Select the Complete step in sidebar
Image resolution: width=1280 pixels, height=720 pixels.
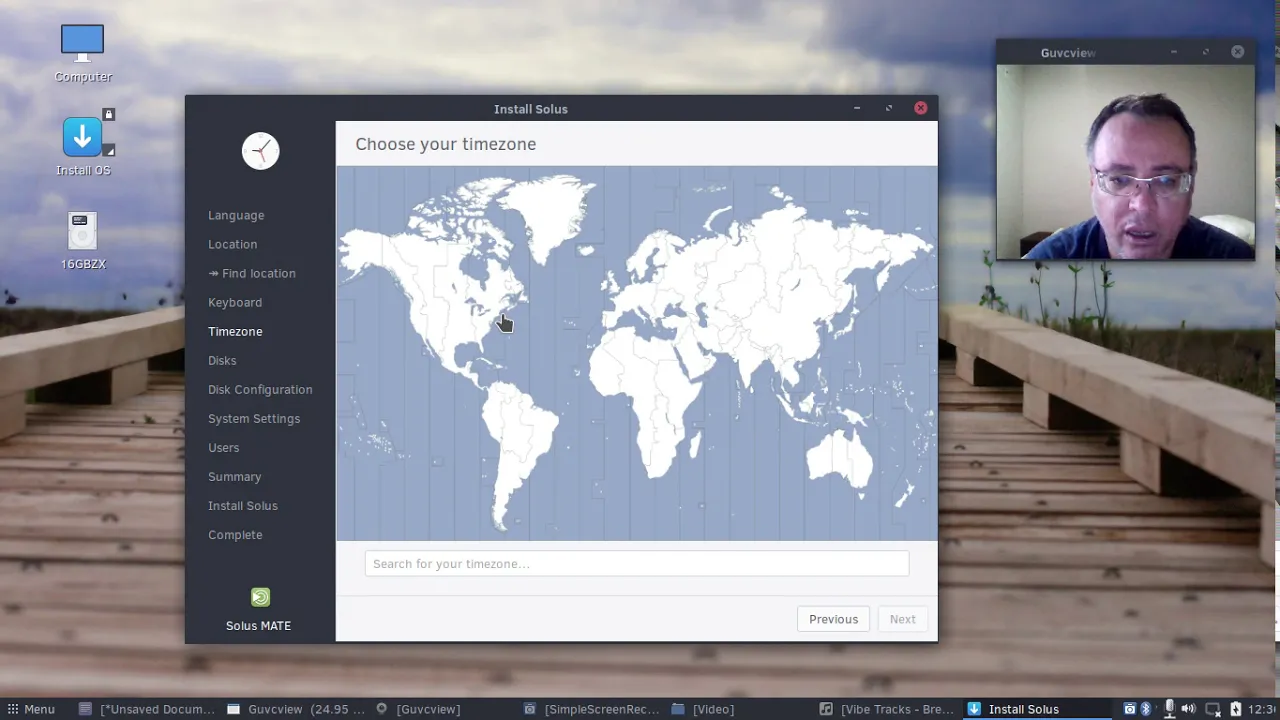[x=235, y=534]
